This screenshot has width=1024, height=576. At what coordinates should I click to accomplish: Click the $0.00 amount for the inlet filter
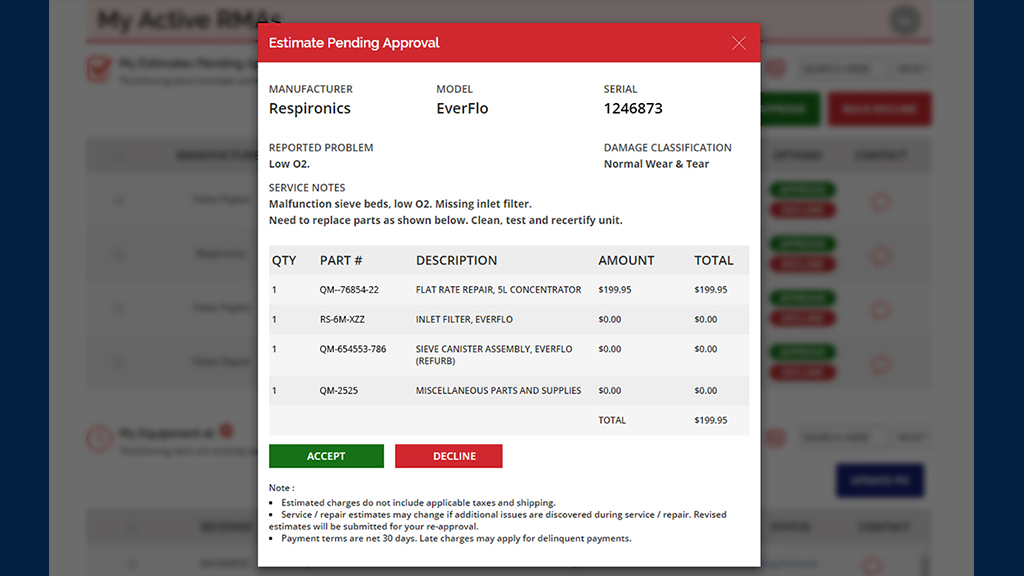click(609, 319)
